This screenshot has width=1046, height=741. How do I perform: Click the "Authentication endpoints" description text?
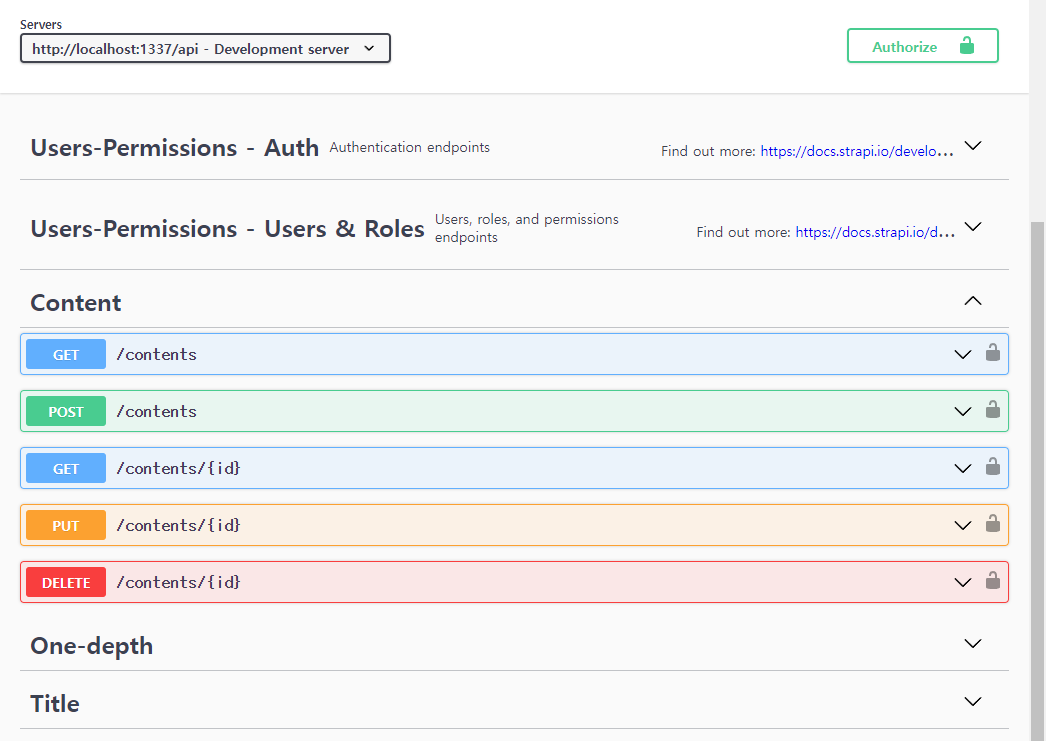coord(410,147)
